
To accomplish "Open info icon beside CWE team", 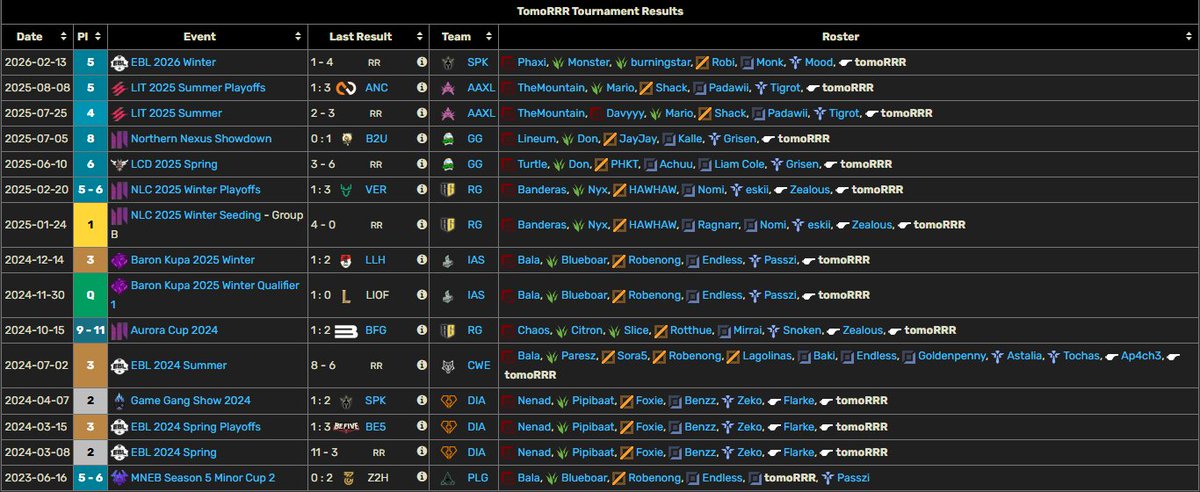I will point(421,366).
